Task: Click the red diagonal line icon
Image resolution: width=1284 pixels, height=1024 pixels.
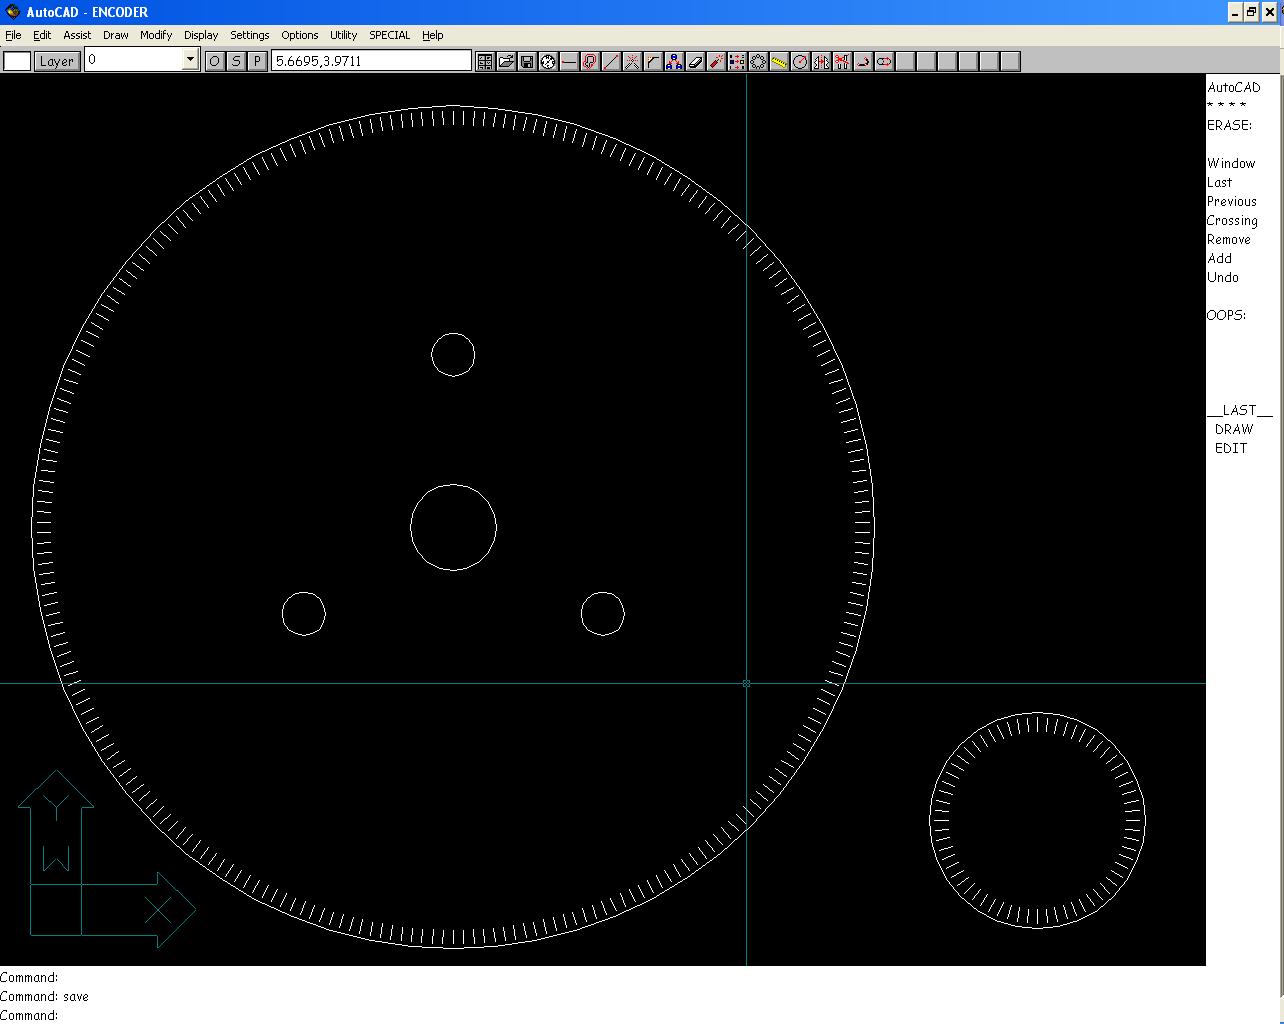Action: point(611,61)
